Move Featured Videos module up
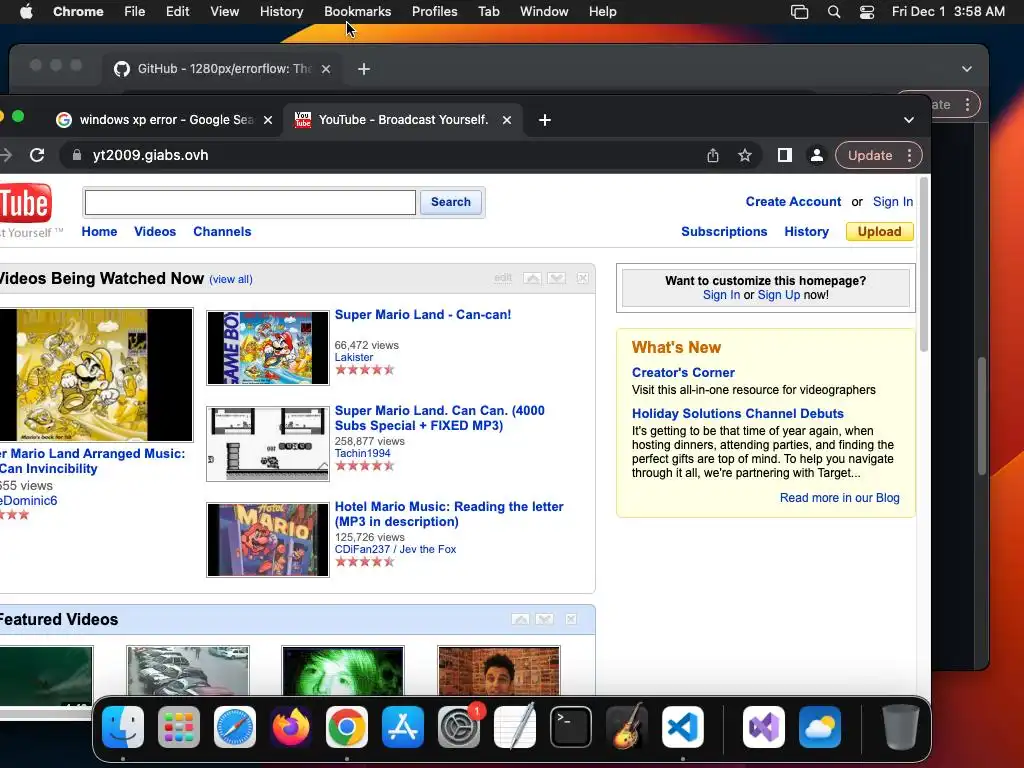 click(x=520, y=619)
